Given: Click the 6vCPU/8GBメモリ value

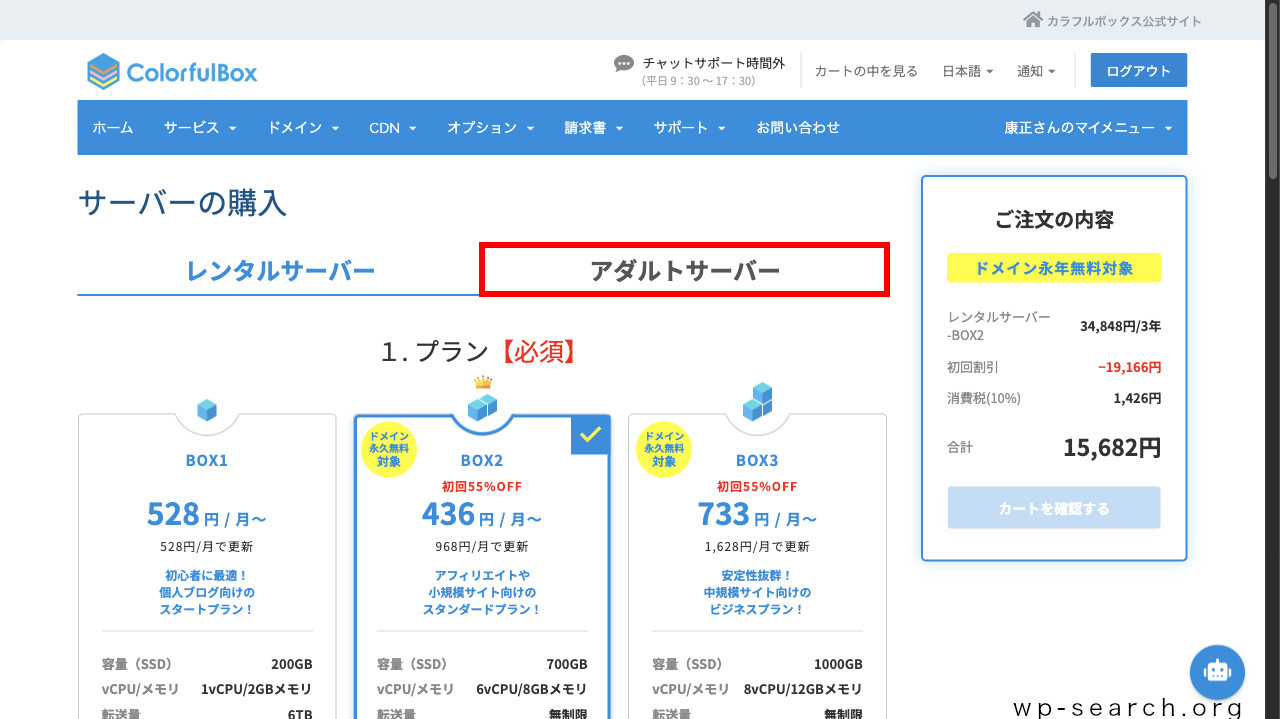Looking at the screenshot, I should click(x=531, y=689).
